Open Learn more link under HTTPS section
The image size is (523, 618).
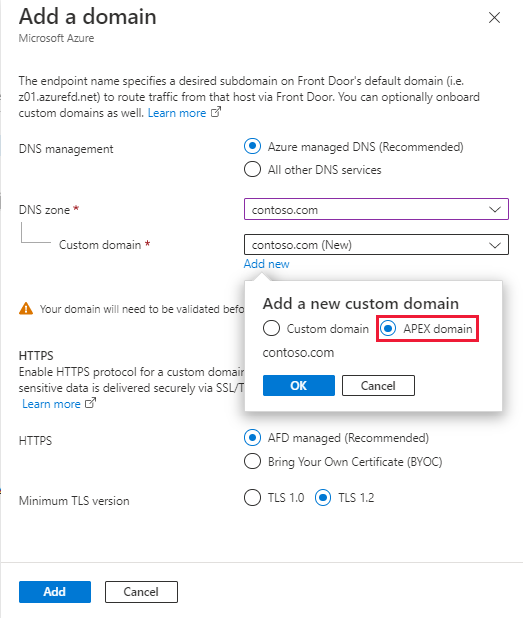click(51, 404)
